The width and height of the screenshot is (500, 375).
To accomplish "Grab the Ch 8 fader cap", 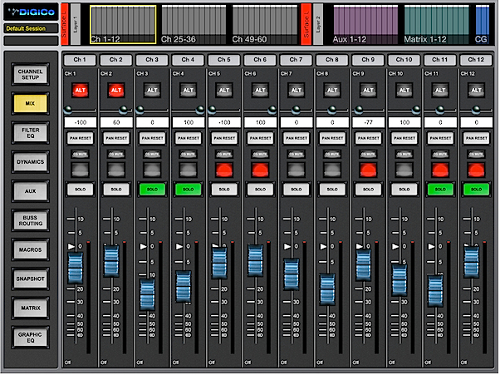I will point(327,289).
